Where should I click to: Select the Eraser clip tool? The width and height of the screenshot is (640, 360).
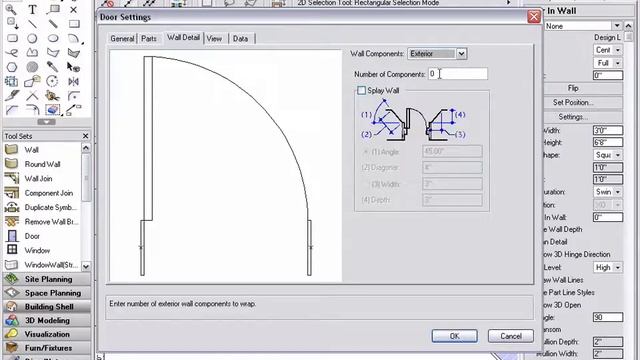tap(53, 110)
